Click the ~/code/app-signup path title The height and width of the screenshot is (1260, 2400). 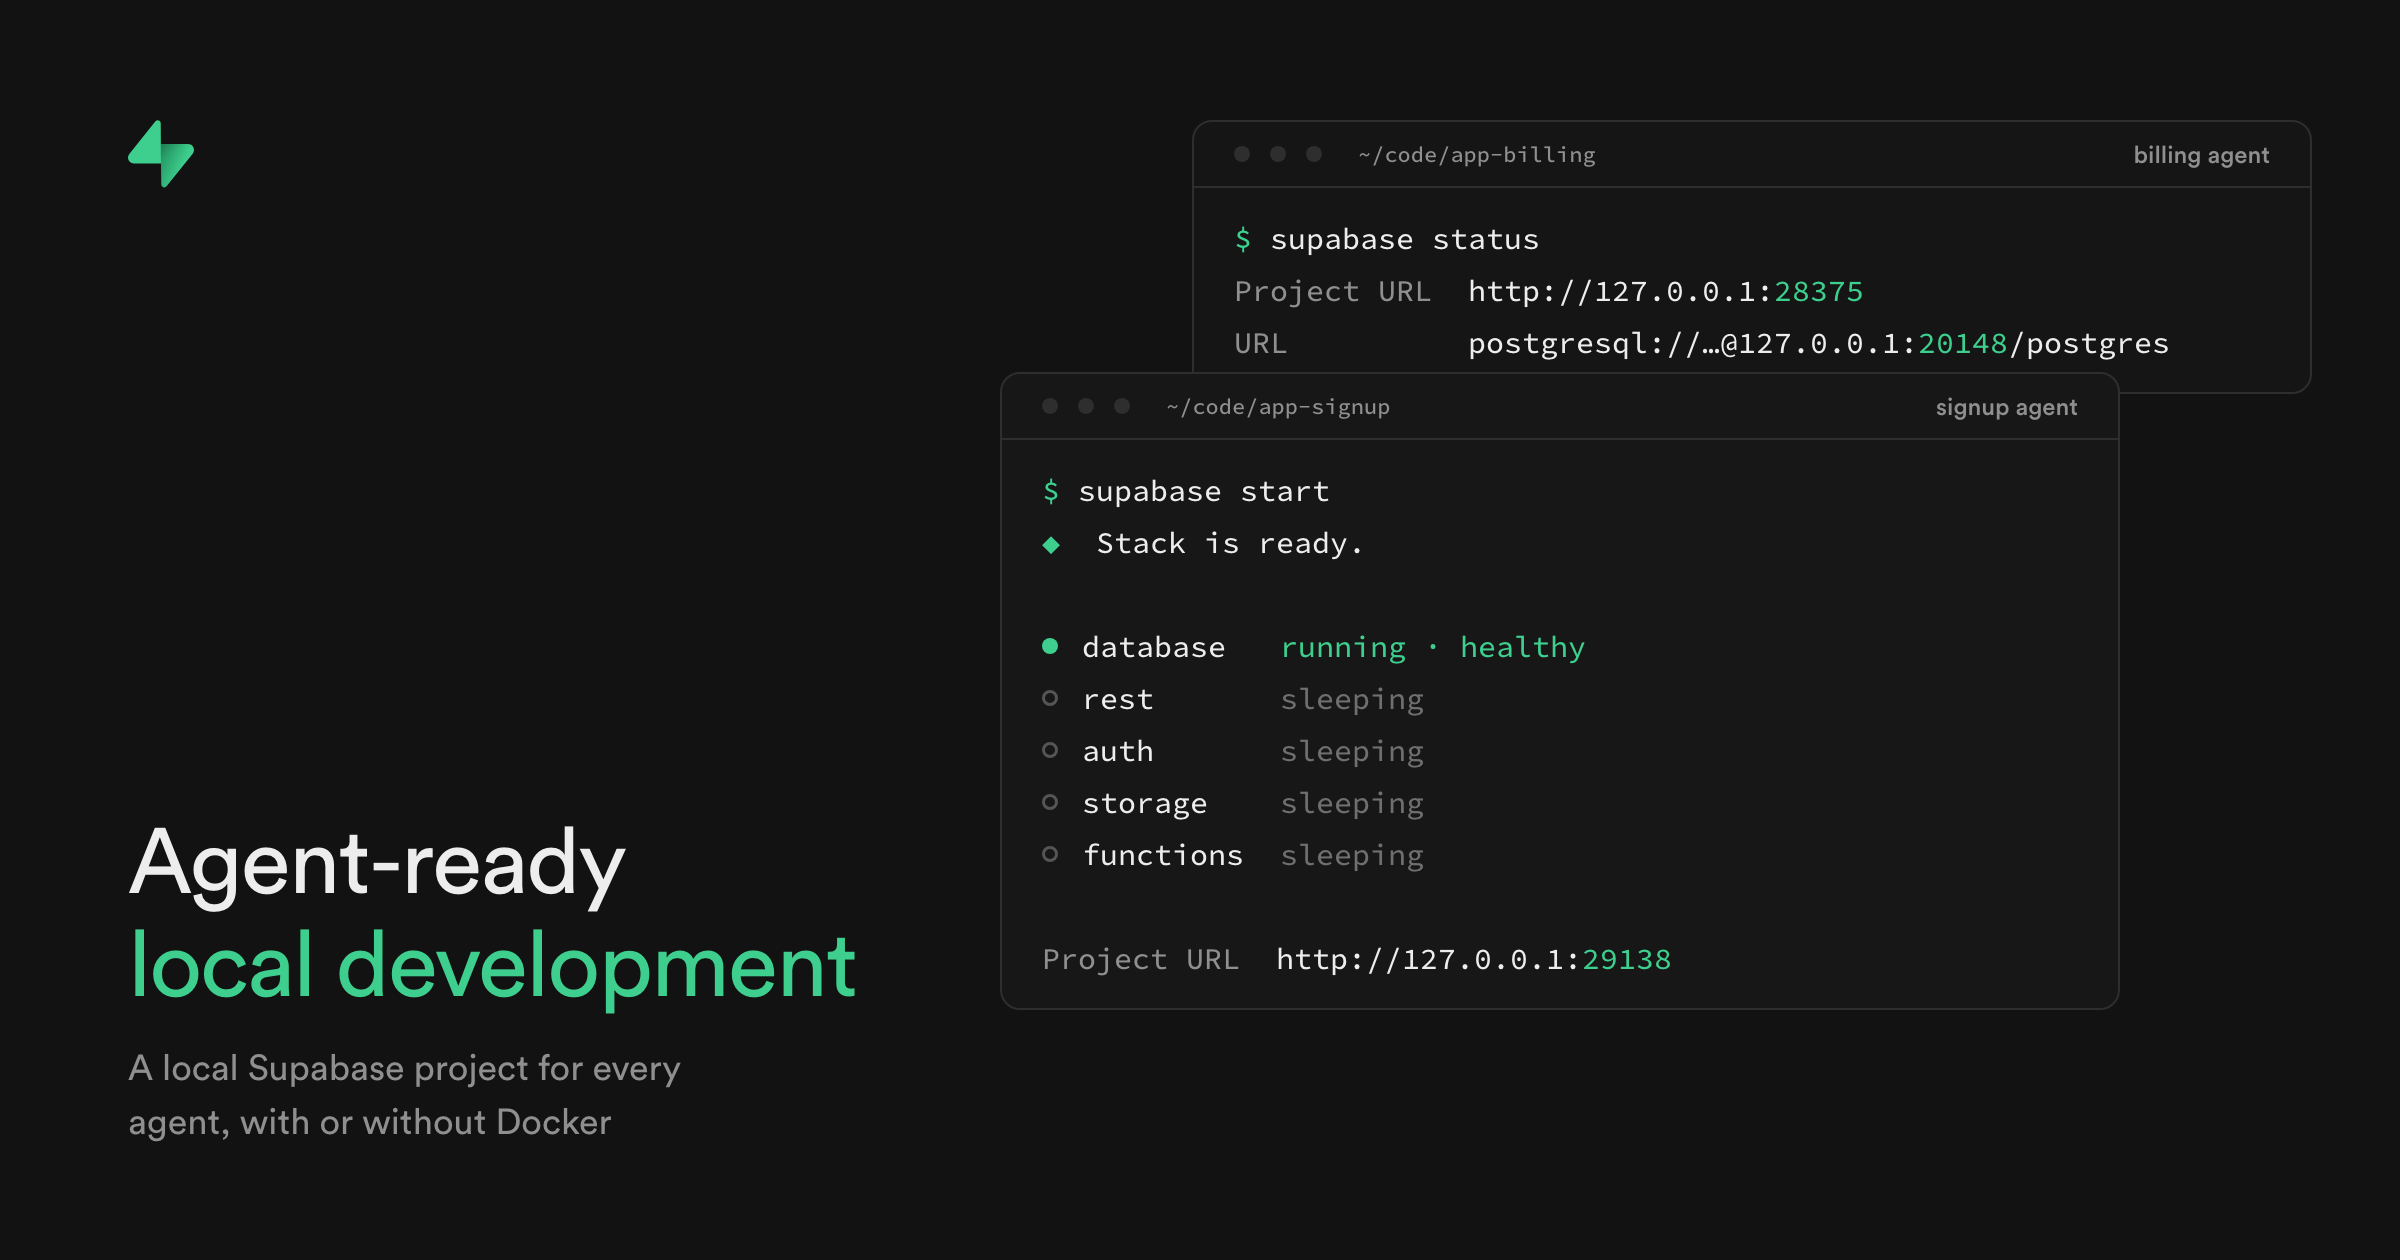coord(1278,407)
